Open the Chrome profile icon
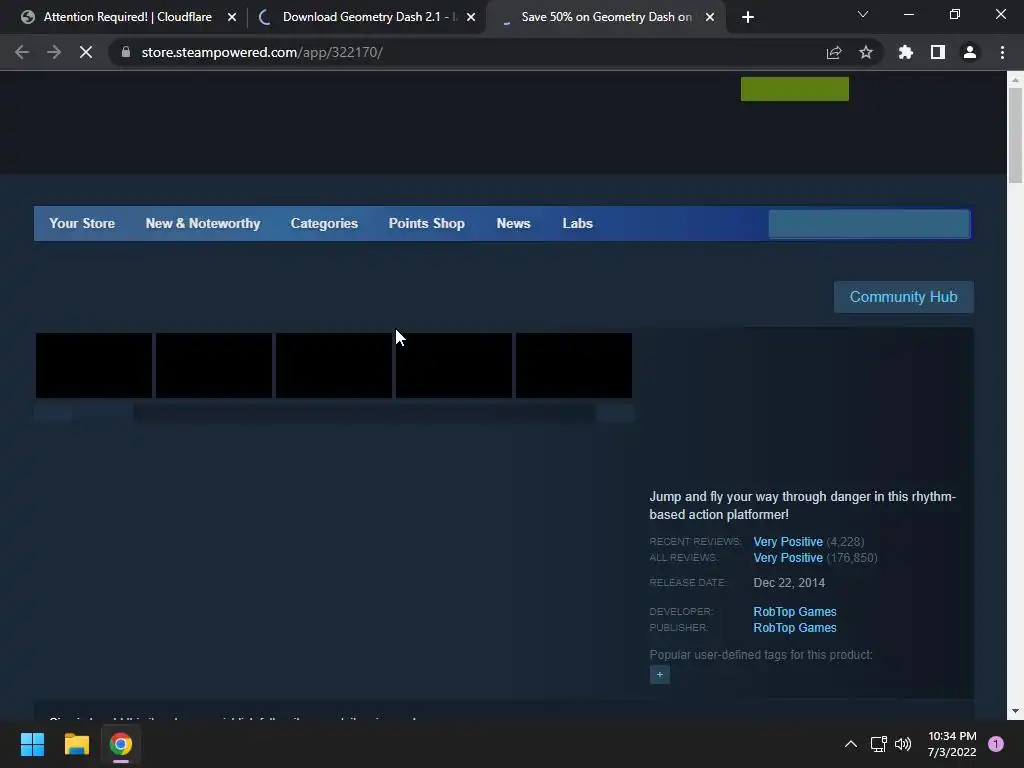Image resolution: width=1024 pixels, height=768 pixels. pyautogui.click(x=970, y=52)
